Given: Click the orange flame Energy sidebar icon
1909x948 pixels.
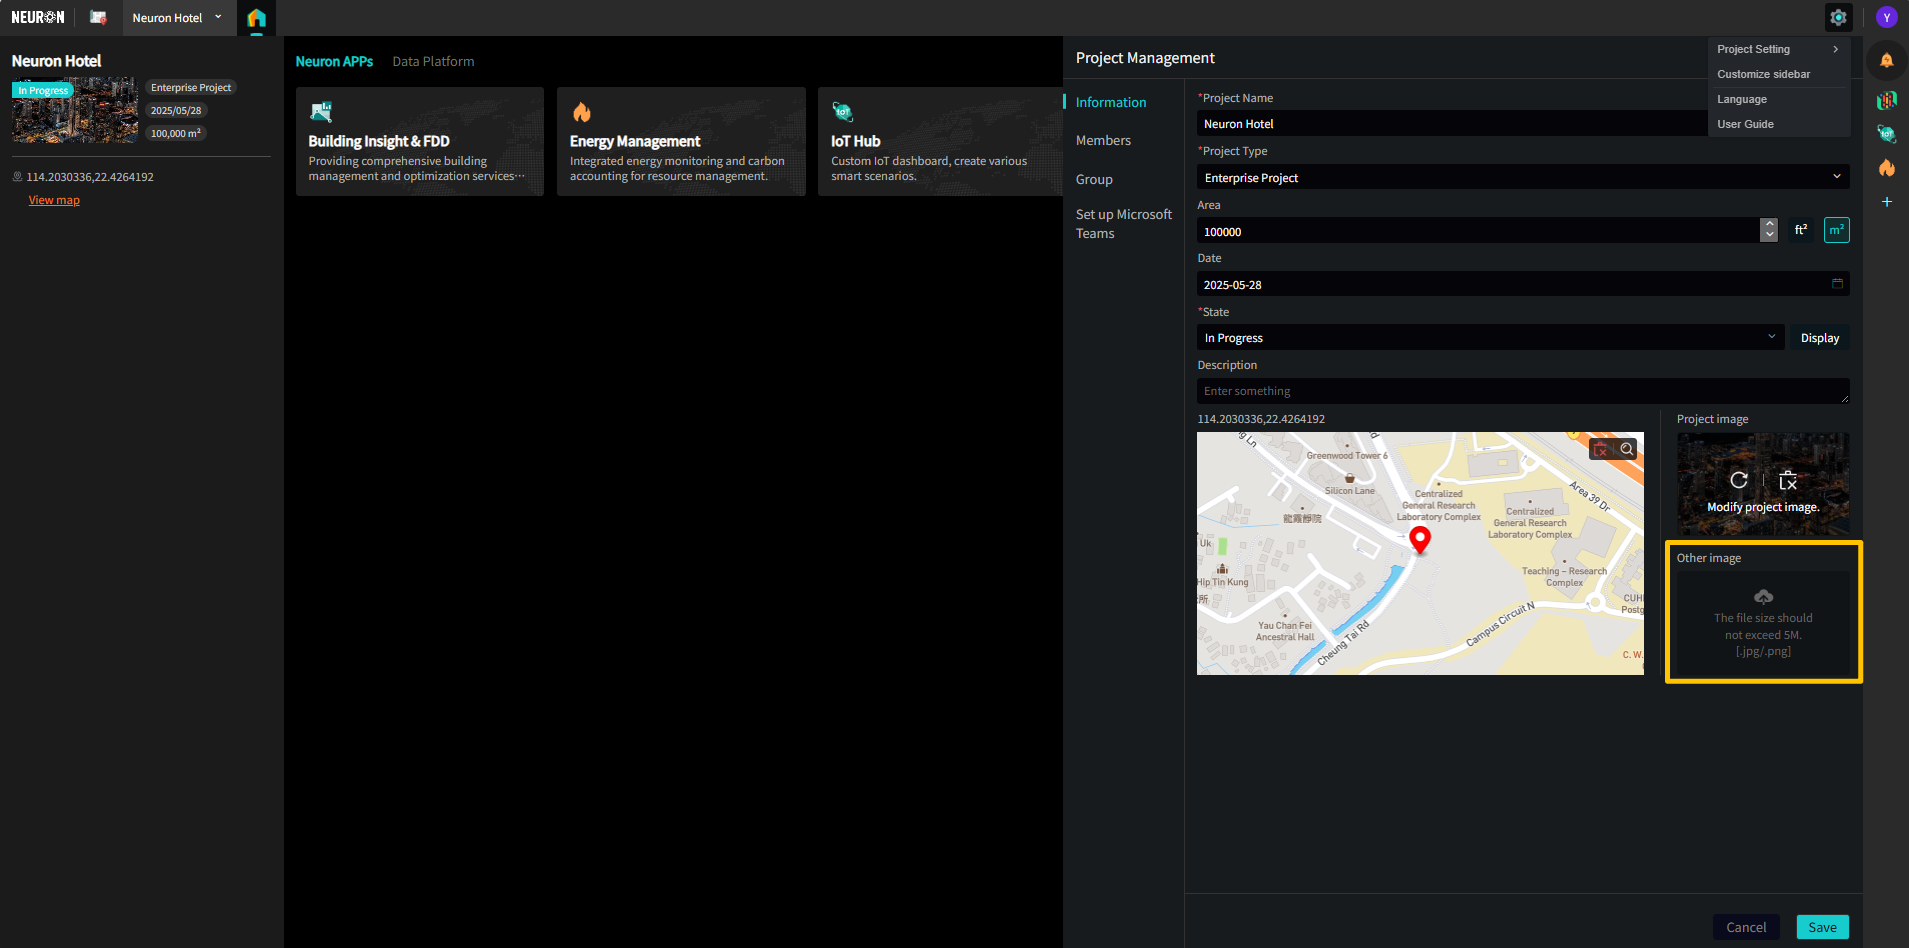Looking at the screenshot, I should pyautogui.click(x=1886, y=168).
